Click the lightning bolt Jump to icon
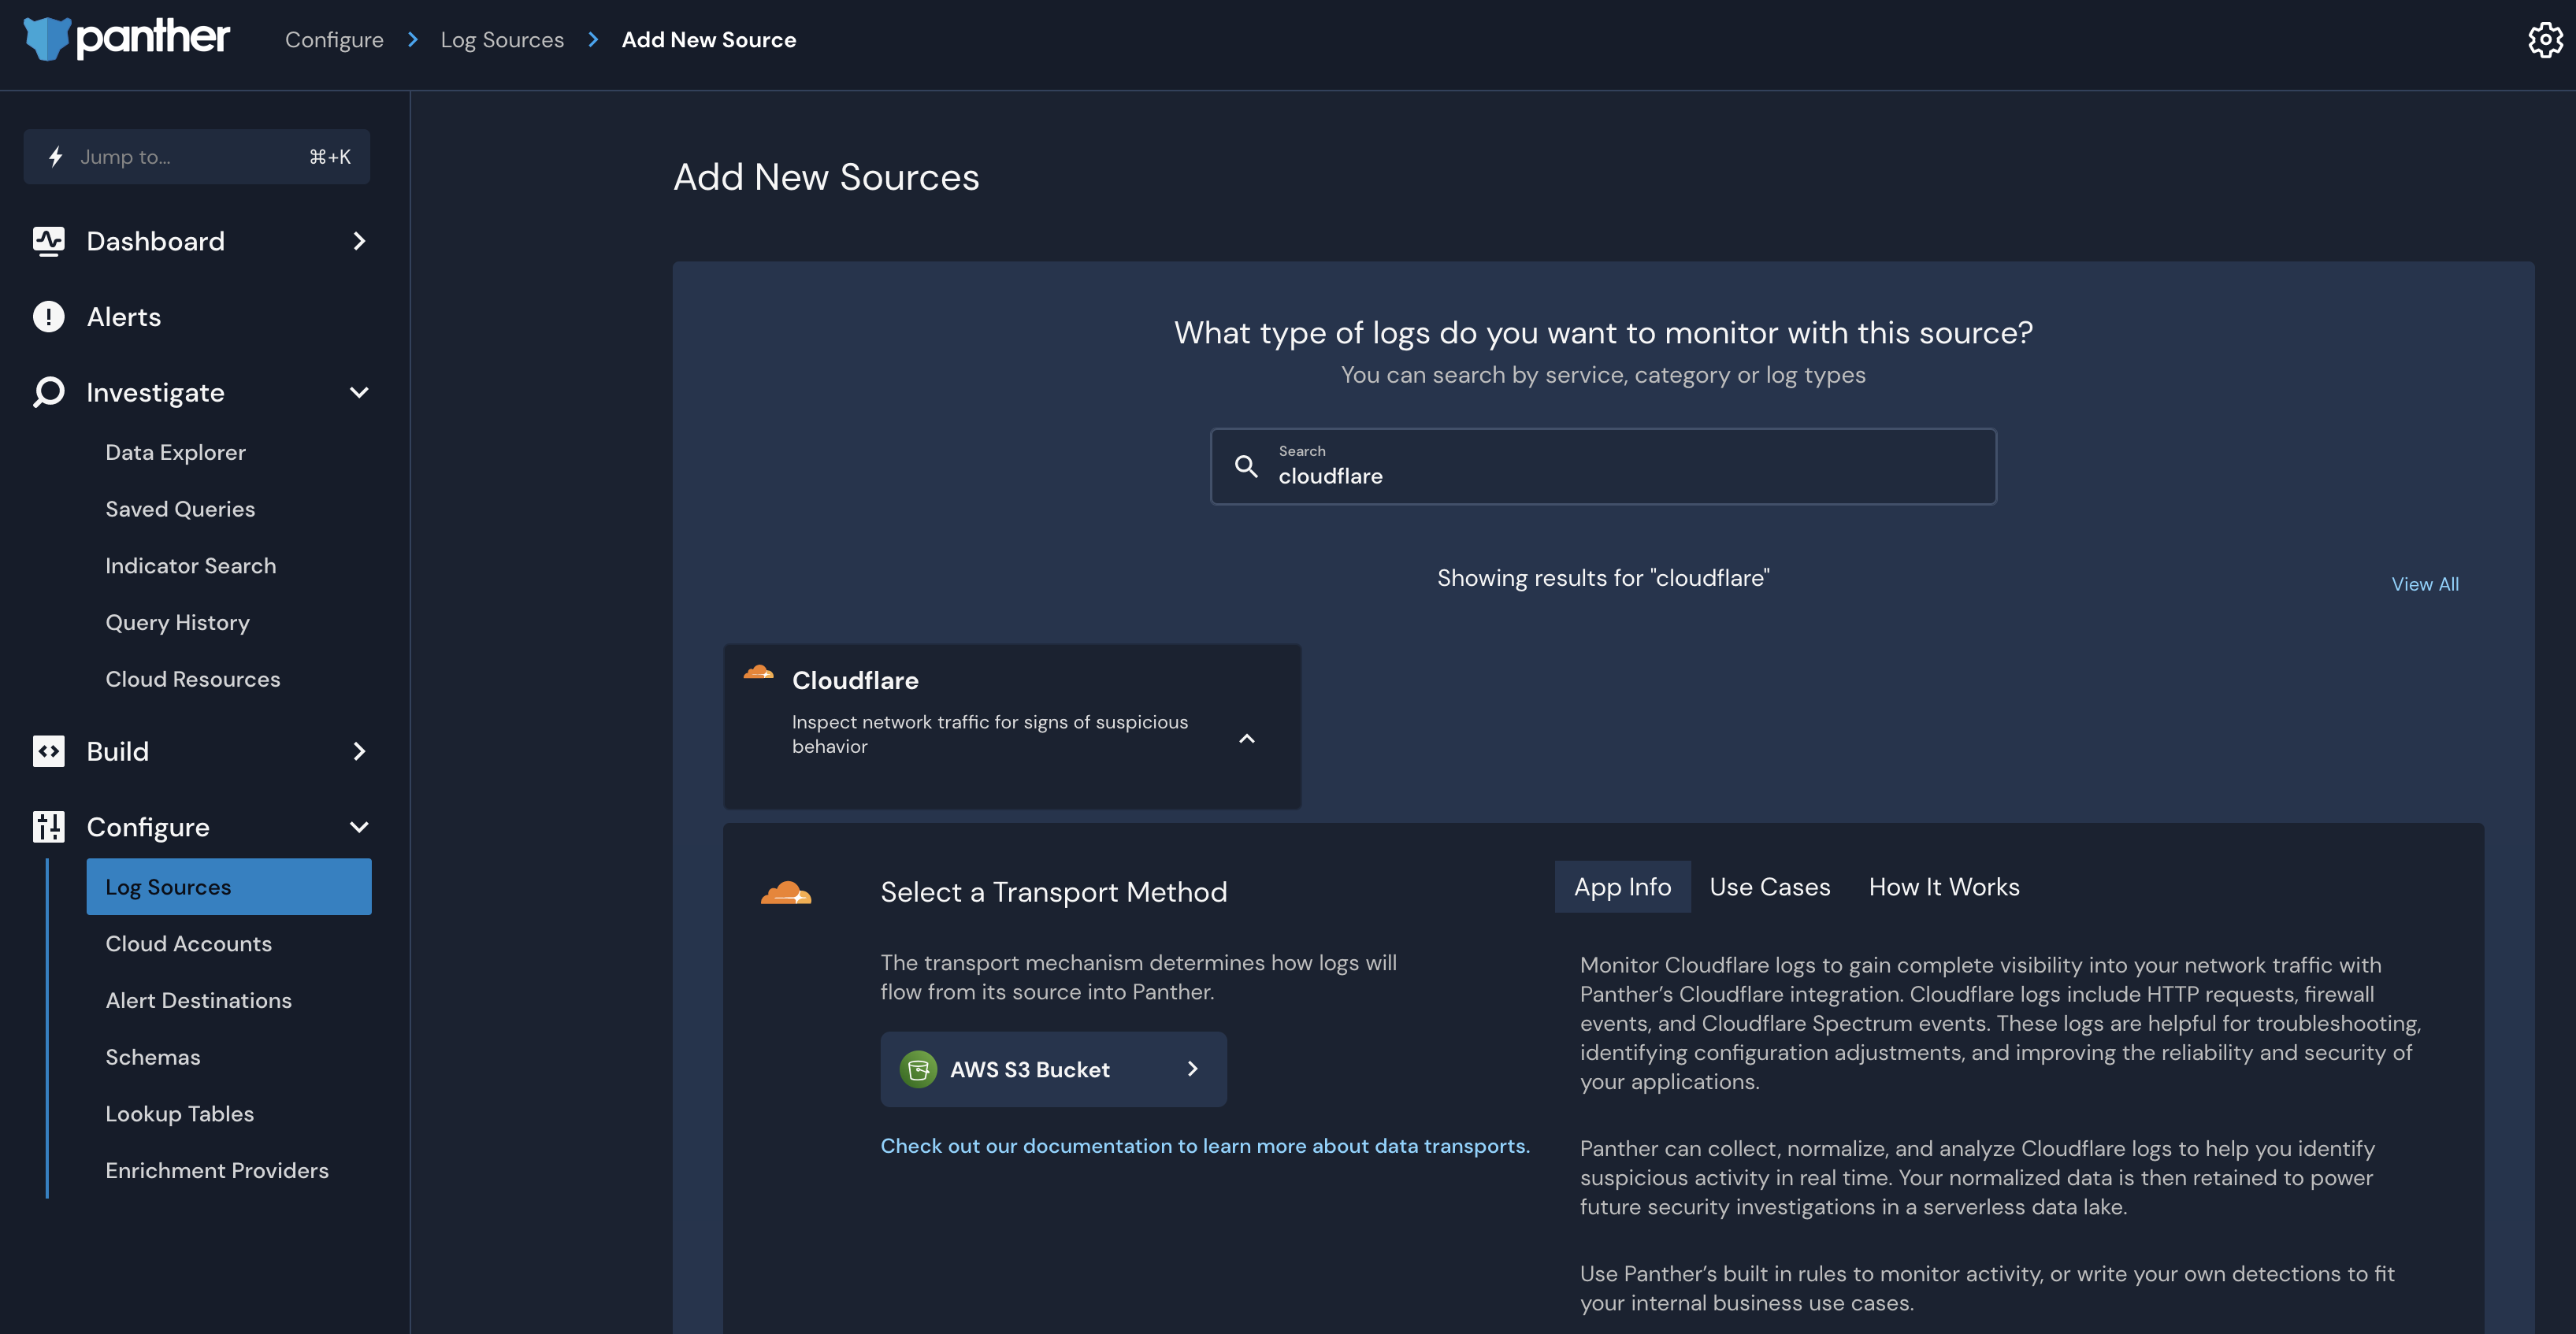The image size is (2576, 1334). [56, 157]
